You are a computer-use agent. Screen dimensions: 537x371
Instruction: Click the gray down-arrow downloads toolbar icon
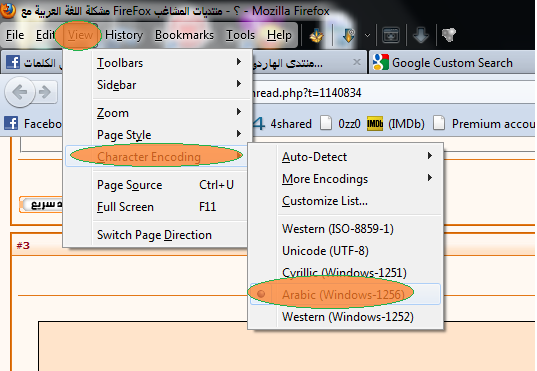tap(421, 35)
